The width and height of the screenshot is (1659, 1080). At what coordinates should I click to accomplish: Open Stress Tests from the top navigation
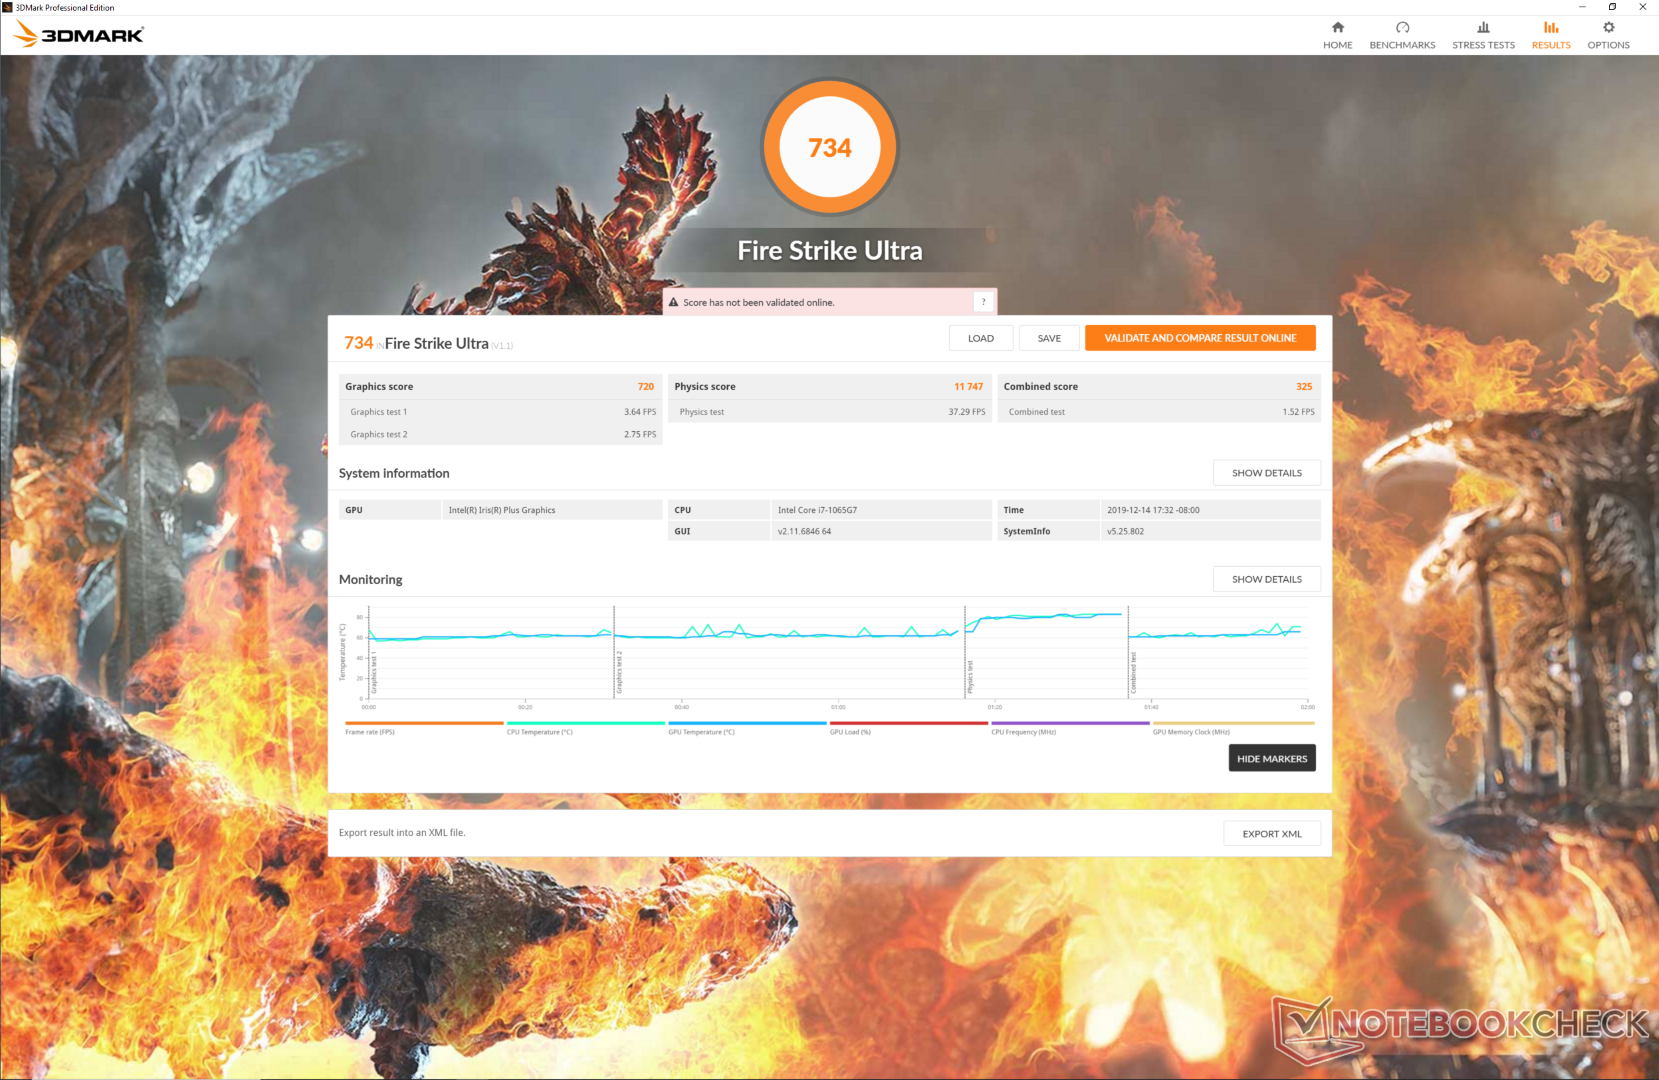pyautogui.click(x=1483, y=35)
